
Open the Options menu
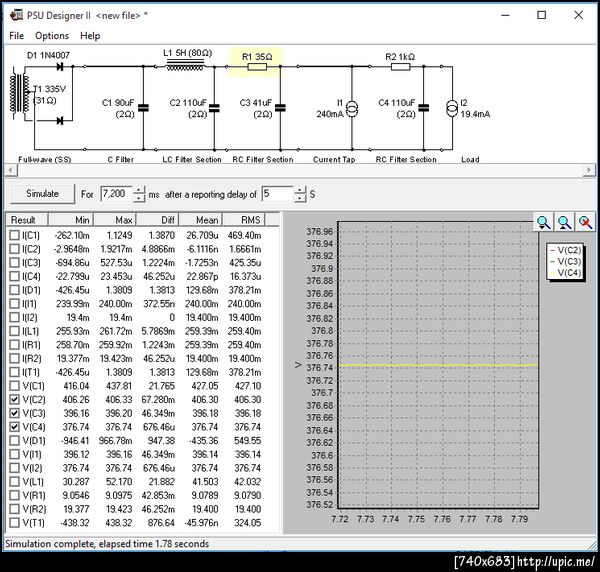52,36
